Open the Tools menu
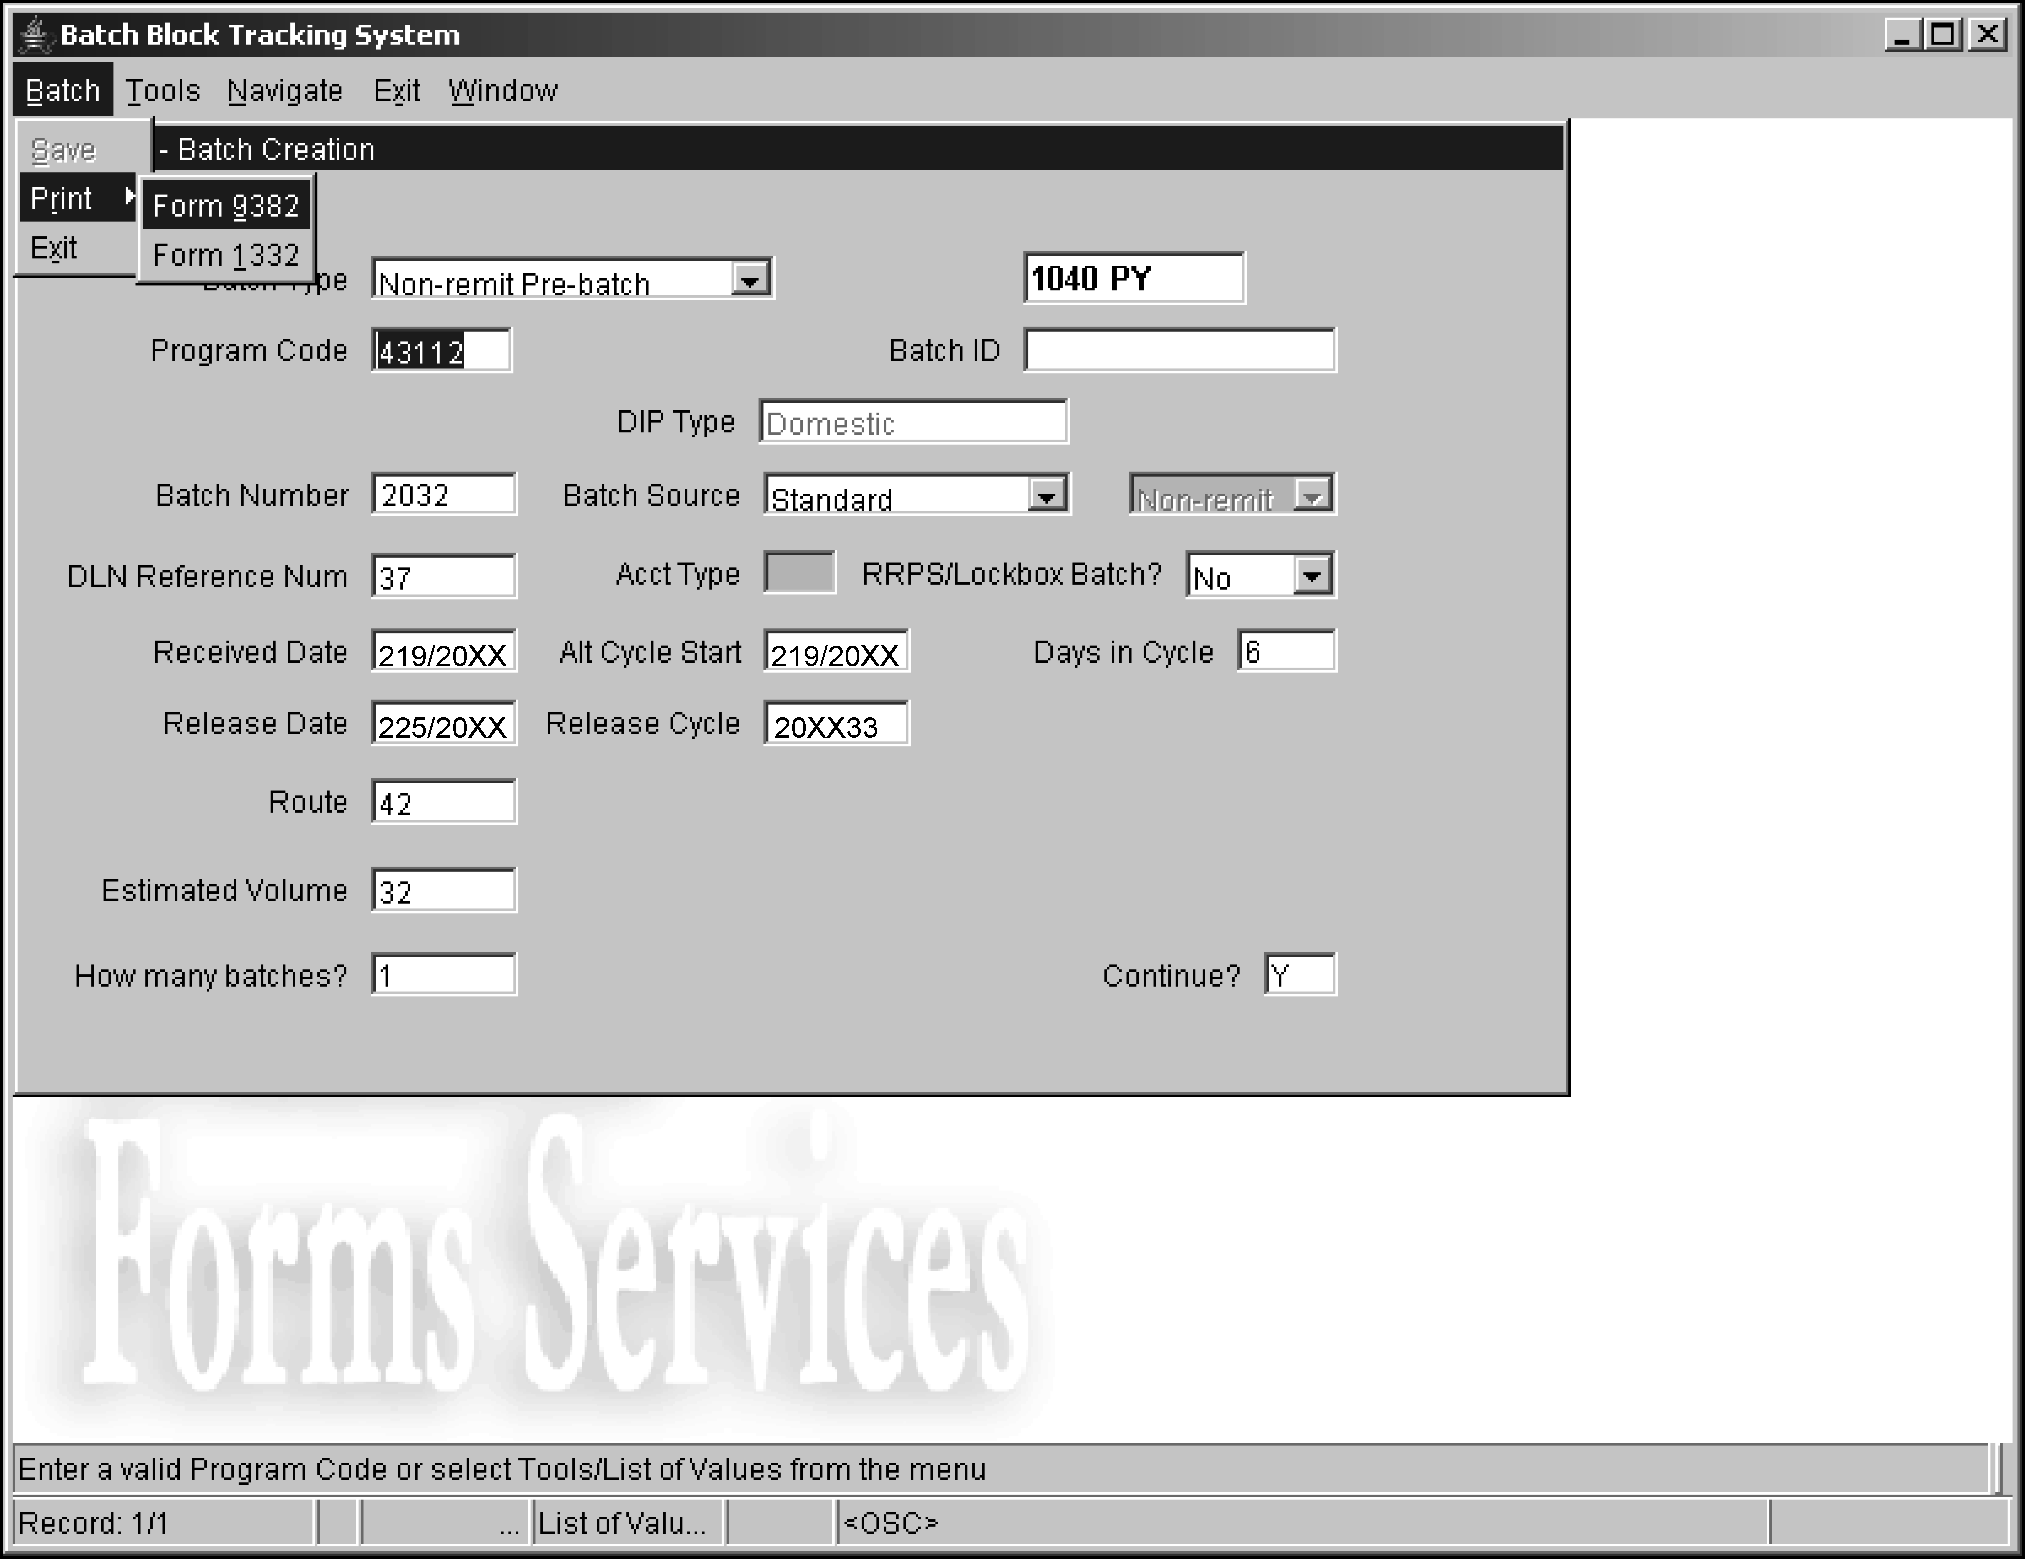This screenshot has width=2025, height=1559. click(162, 91)
